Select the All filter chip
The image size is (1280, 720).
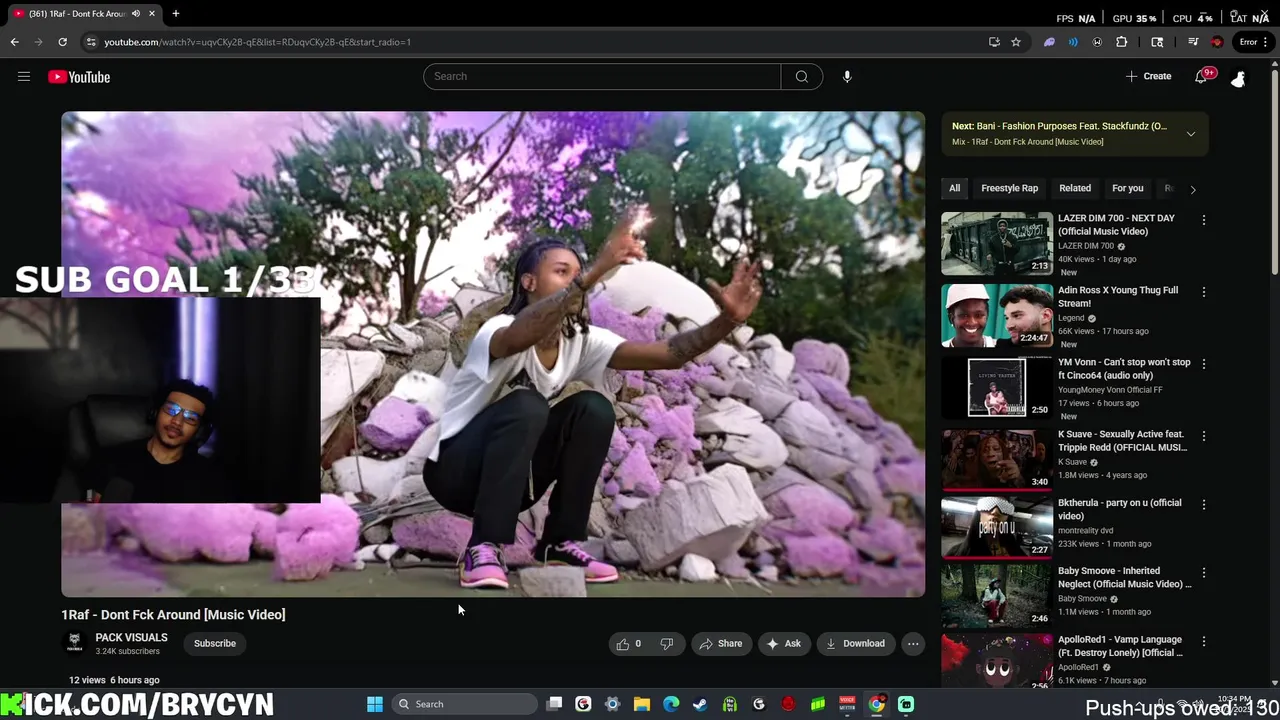954,188
